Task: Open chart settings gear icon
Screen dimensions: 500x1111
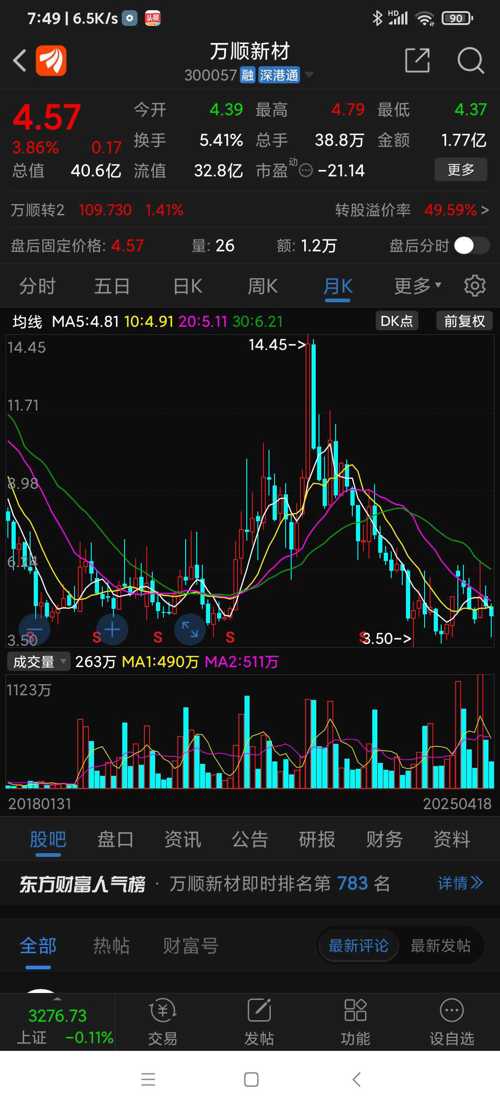Action: [x=475, y=286]
